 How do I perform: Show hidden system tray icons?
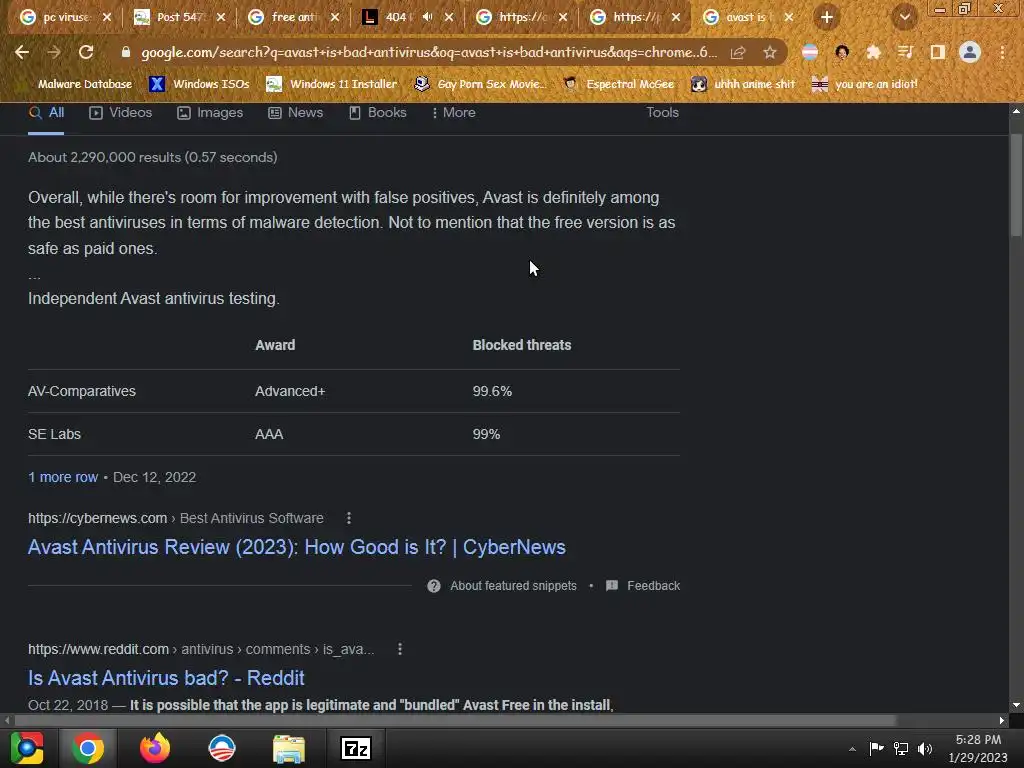pyautogui.click(x=852, y=749)
